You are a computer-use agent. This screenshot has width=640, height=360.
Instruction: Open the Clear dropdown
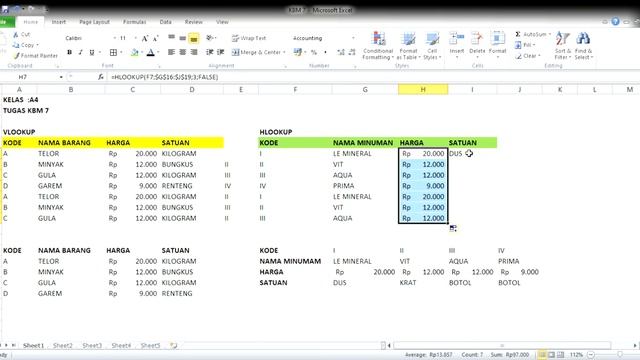point(527,56)
